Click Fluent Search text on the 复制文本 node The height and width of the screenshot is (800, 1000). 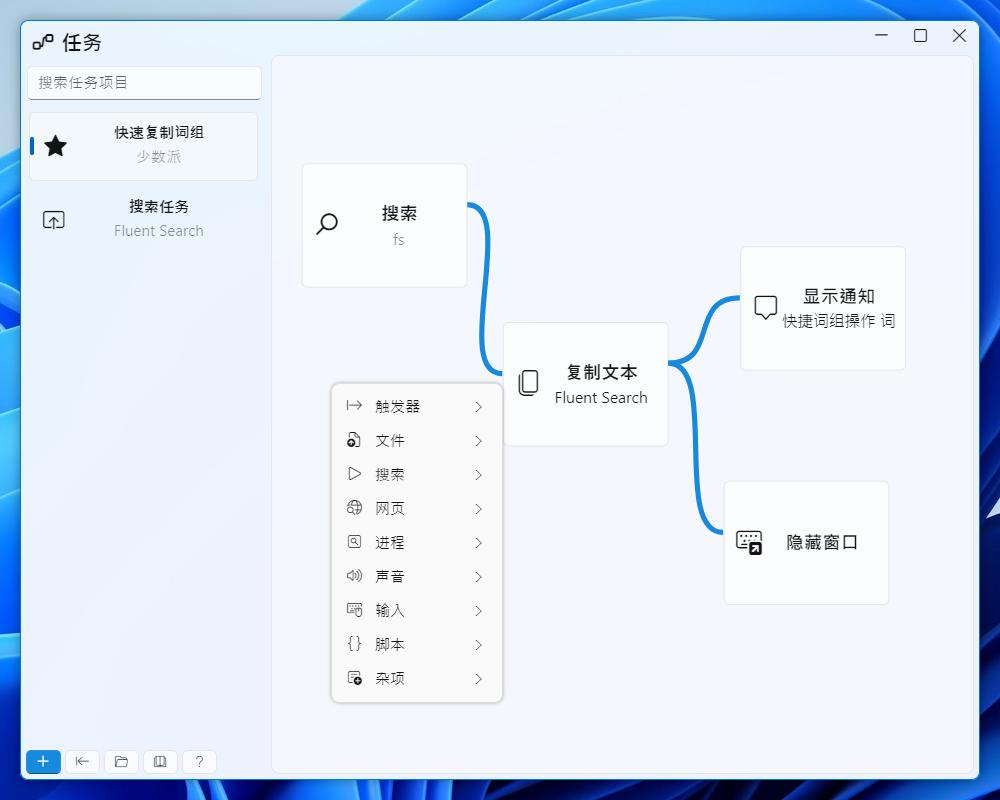point(601,398)
